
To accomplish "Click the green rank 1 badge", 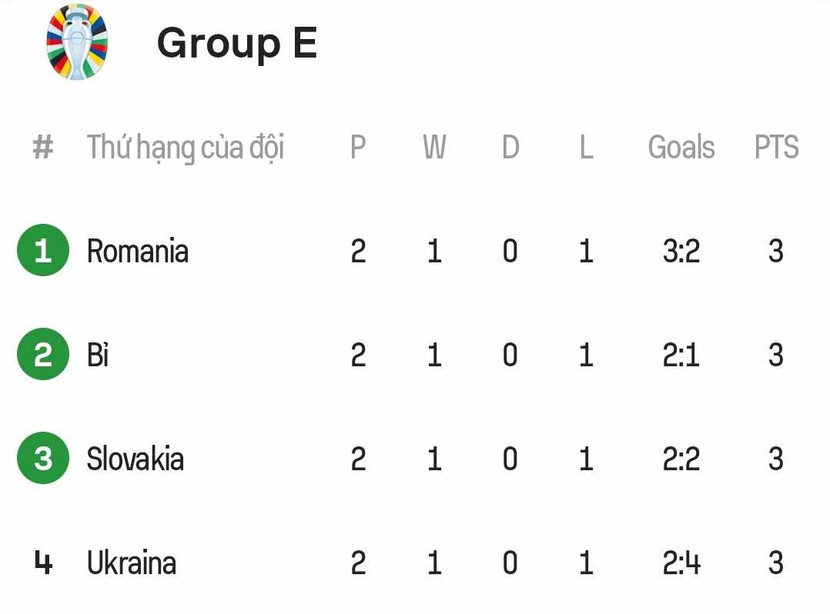I will point(43,251).
